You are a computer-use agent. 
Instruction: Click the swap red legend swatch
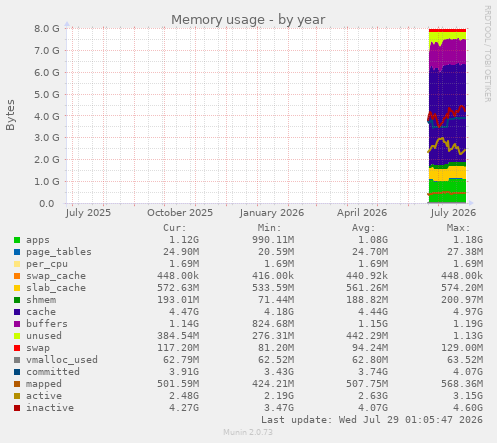[17, 348]
